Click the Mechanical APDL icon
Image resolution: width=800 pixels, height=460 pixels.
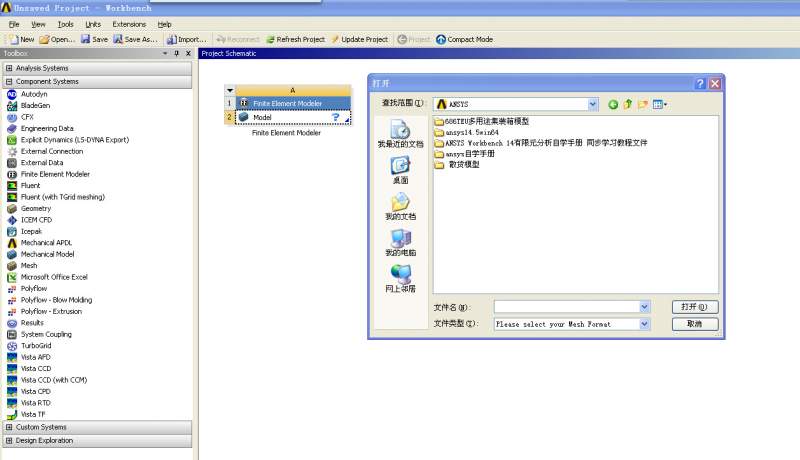point(12,243)
